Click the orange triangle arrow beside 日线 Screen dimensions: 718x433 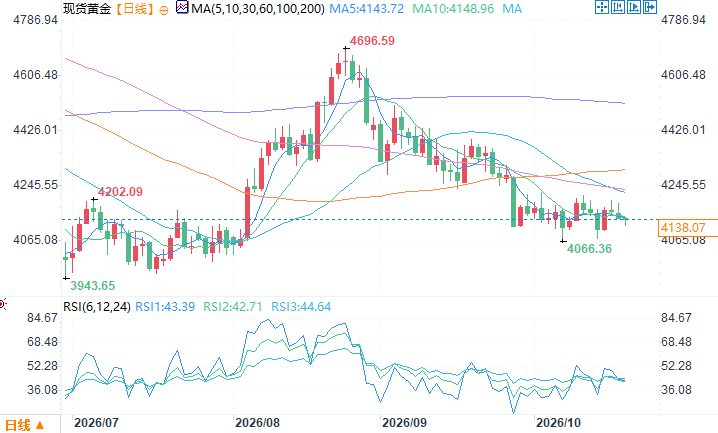pyautogui.click(x=40, y=425)
